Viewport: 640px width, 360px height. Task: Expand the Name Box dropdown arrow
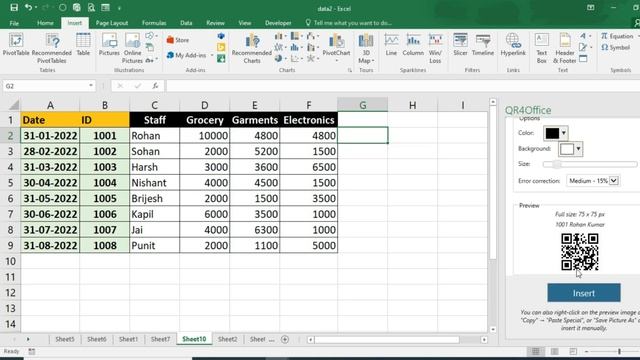[91, 86]
